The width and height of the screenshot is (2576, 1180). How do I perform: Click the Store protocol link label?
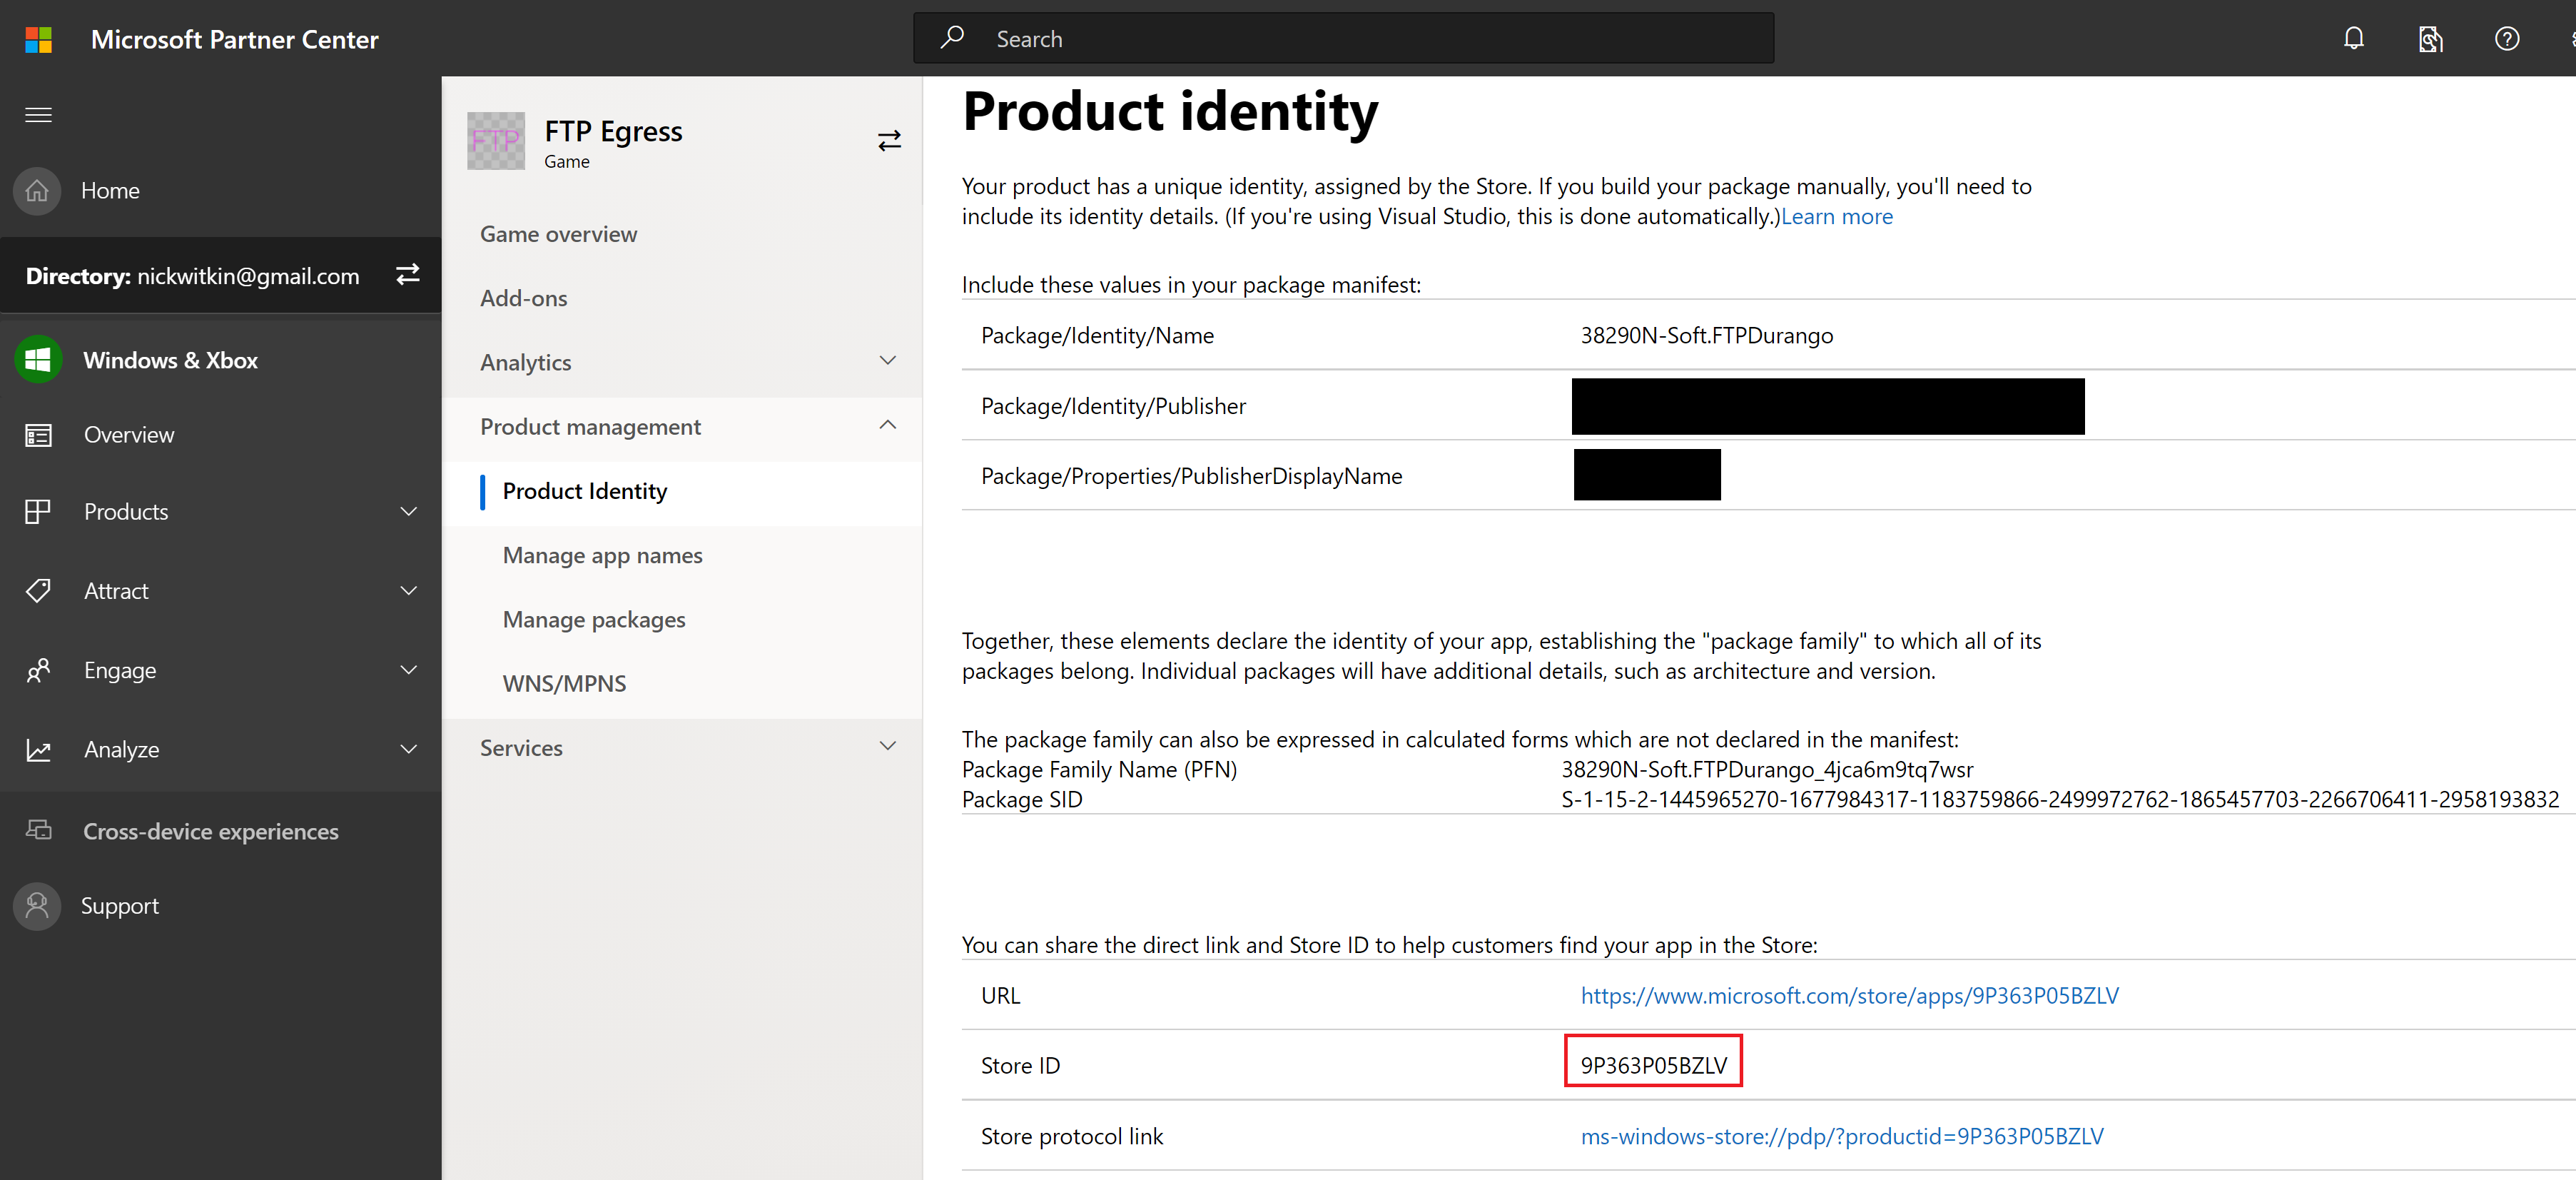click(x=1071, y=1137)
